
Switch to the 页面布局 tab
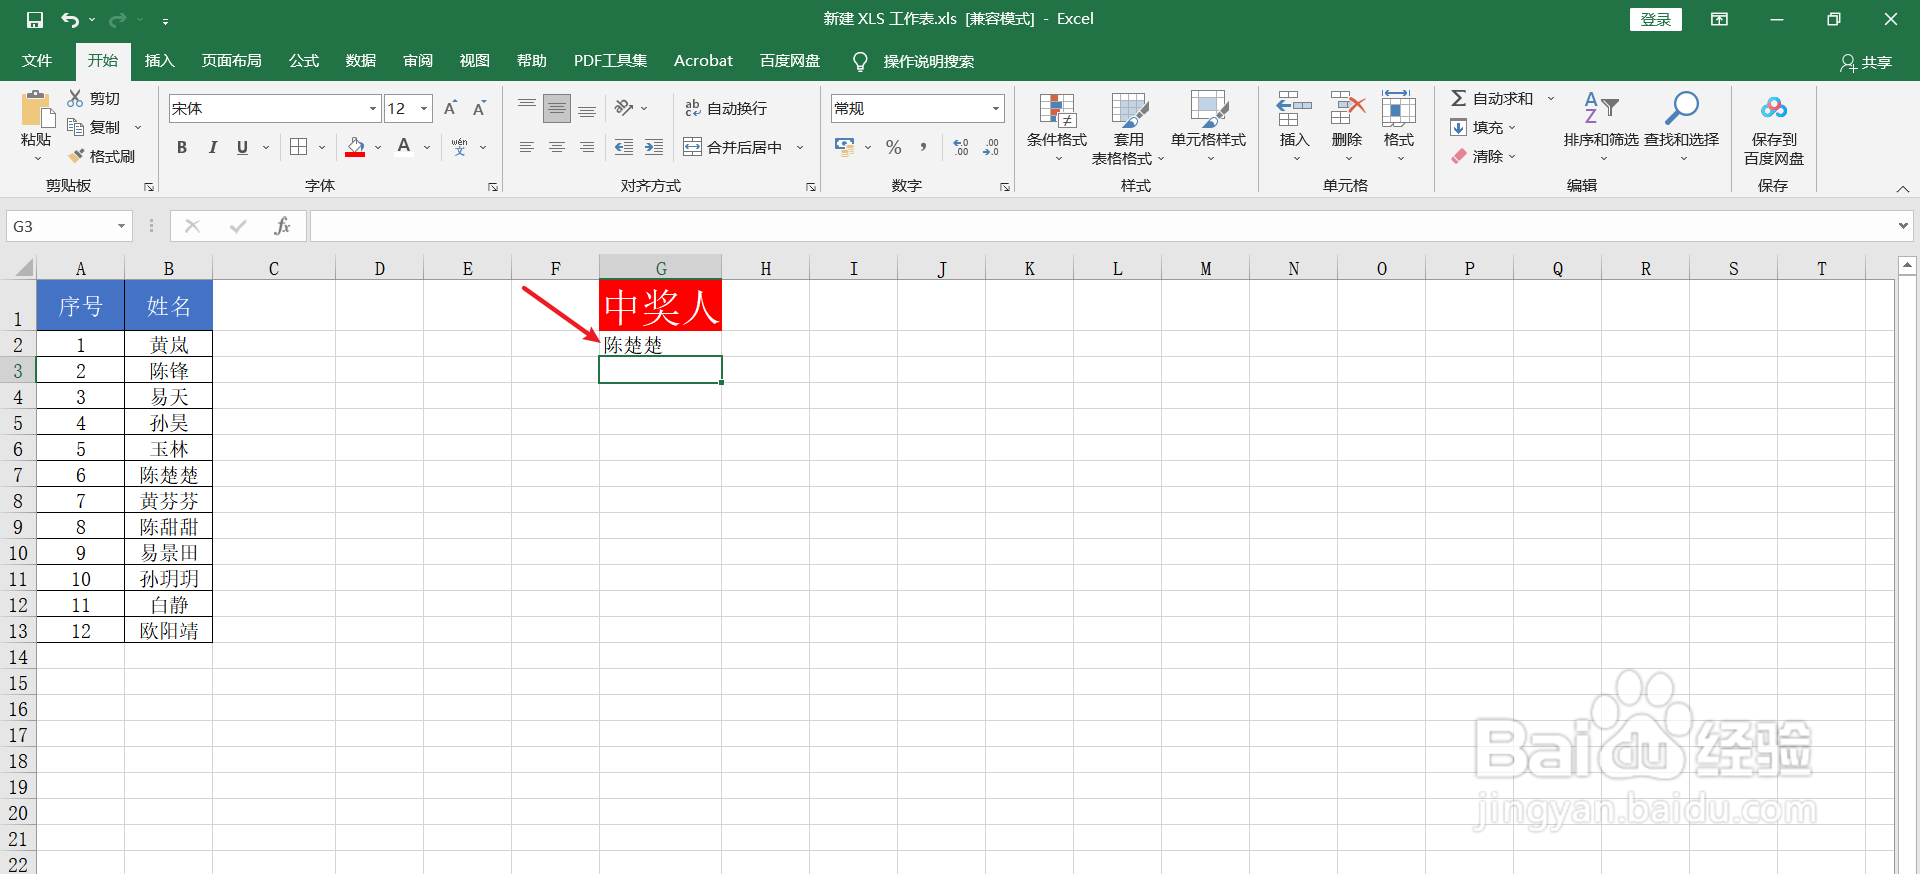click(x=232, y=61)
